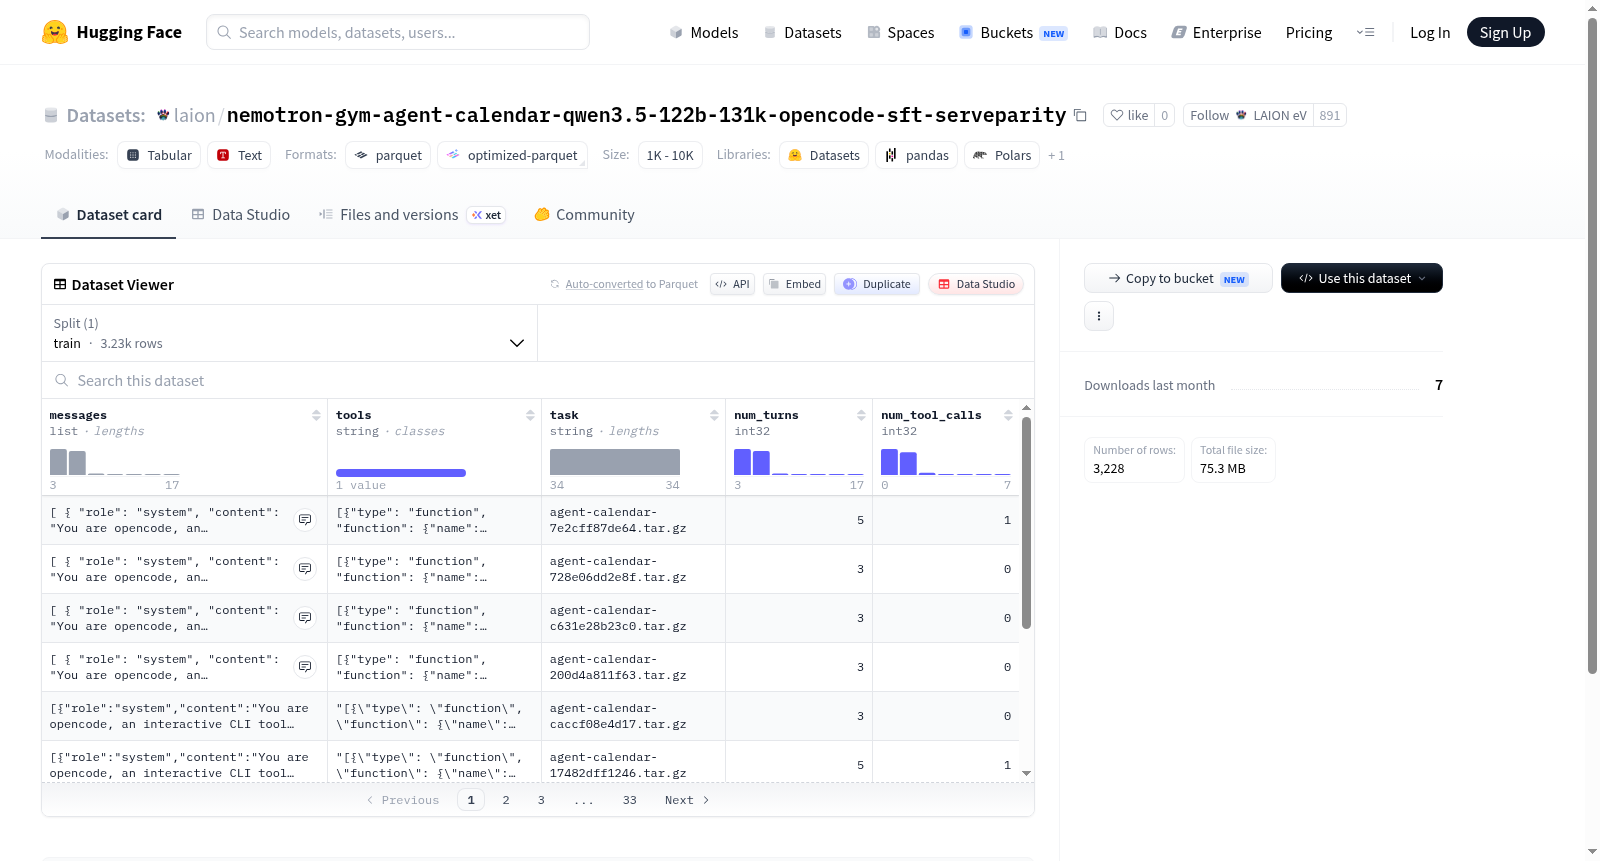Screen dimensions: 1600x861
Task: Click the Hugging Face logo icon
Action: point(55,32)
